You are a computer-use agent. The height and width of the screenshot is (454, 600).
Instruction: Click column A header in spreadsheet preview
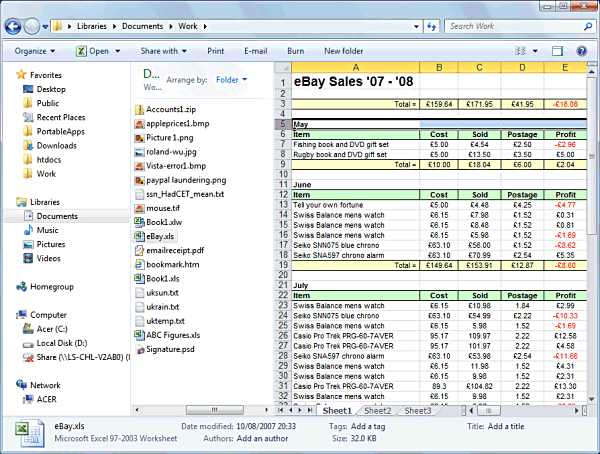pos(355,68)
